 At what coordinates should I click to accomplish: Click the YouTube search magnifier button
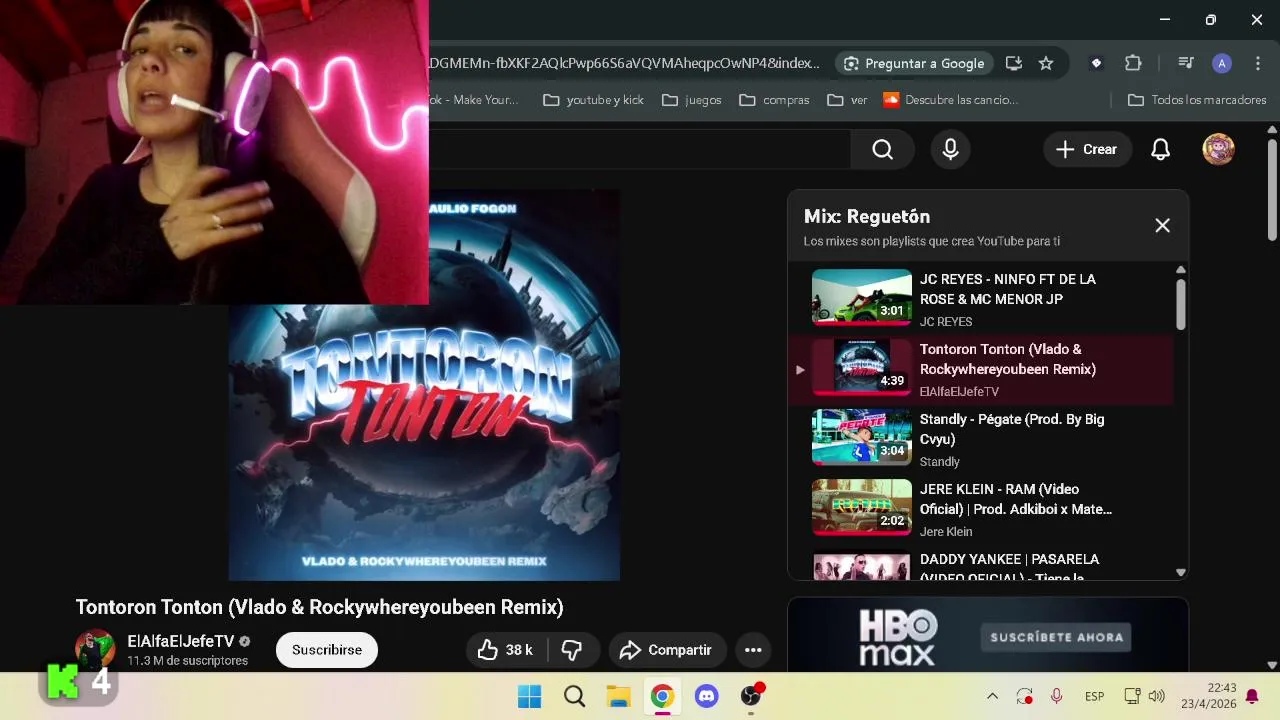click(882, 149)
